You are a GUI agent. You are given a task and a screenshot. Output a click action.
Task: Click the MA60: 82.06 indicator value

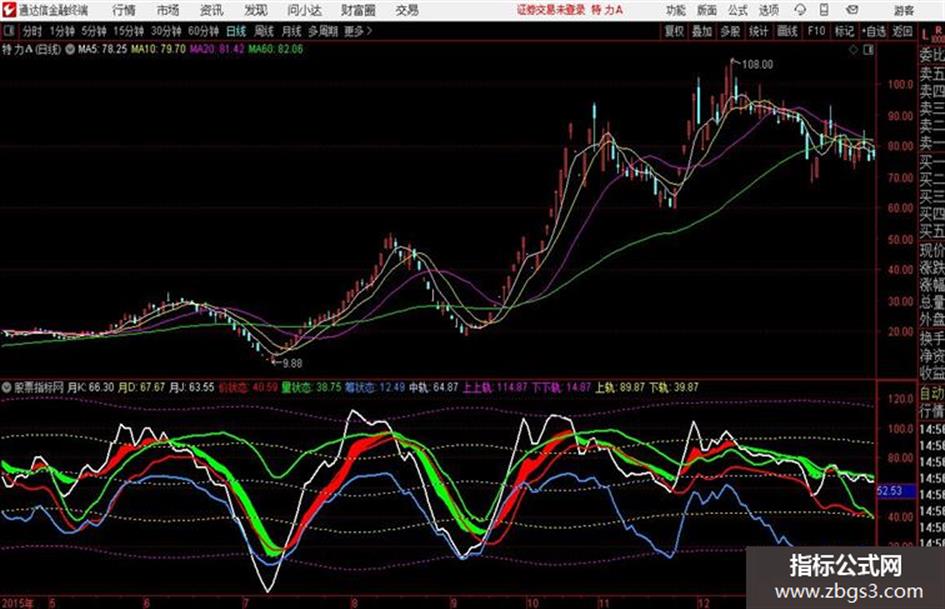click(275, 49)
